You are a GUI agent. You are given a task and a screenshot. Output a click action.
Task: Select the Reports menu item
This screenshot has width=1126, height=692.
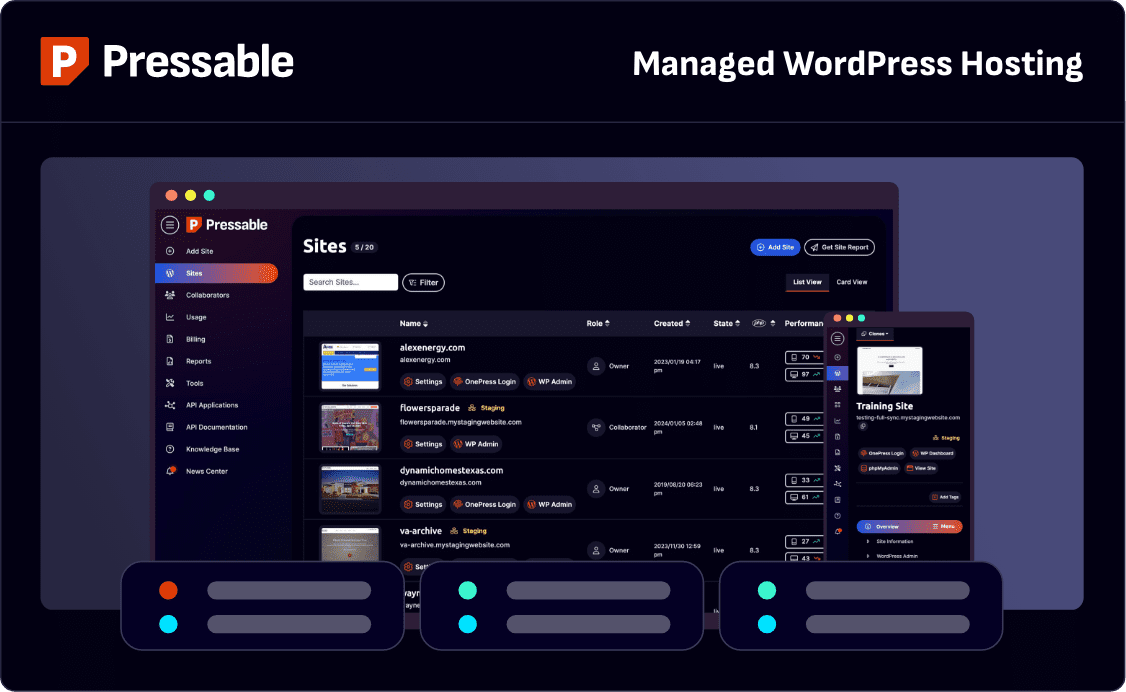coord(170,361)
